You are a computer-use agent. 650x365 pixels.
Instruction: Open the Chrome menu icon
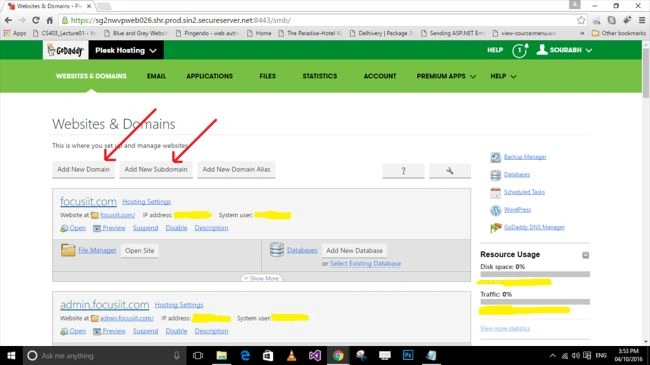coord(642,20)
